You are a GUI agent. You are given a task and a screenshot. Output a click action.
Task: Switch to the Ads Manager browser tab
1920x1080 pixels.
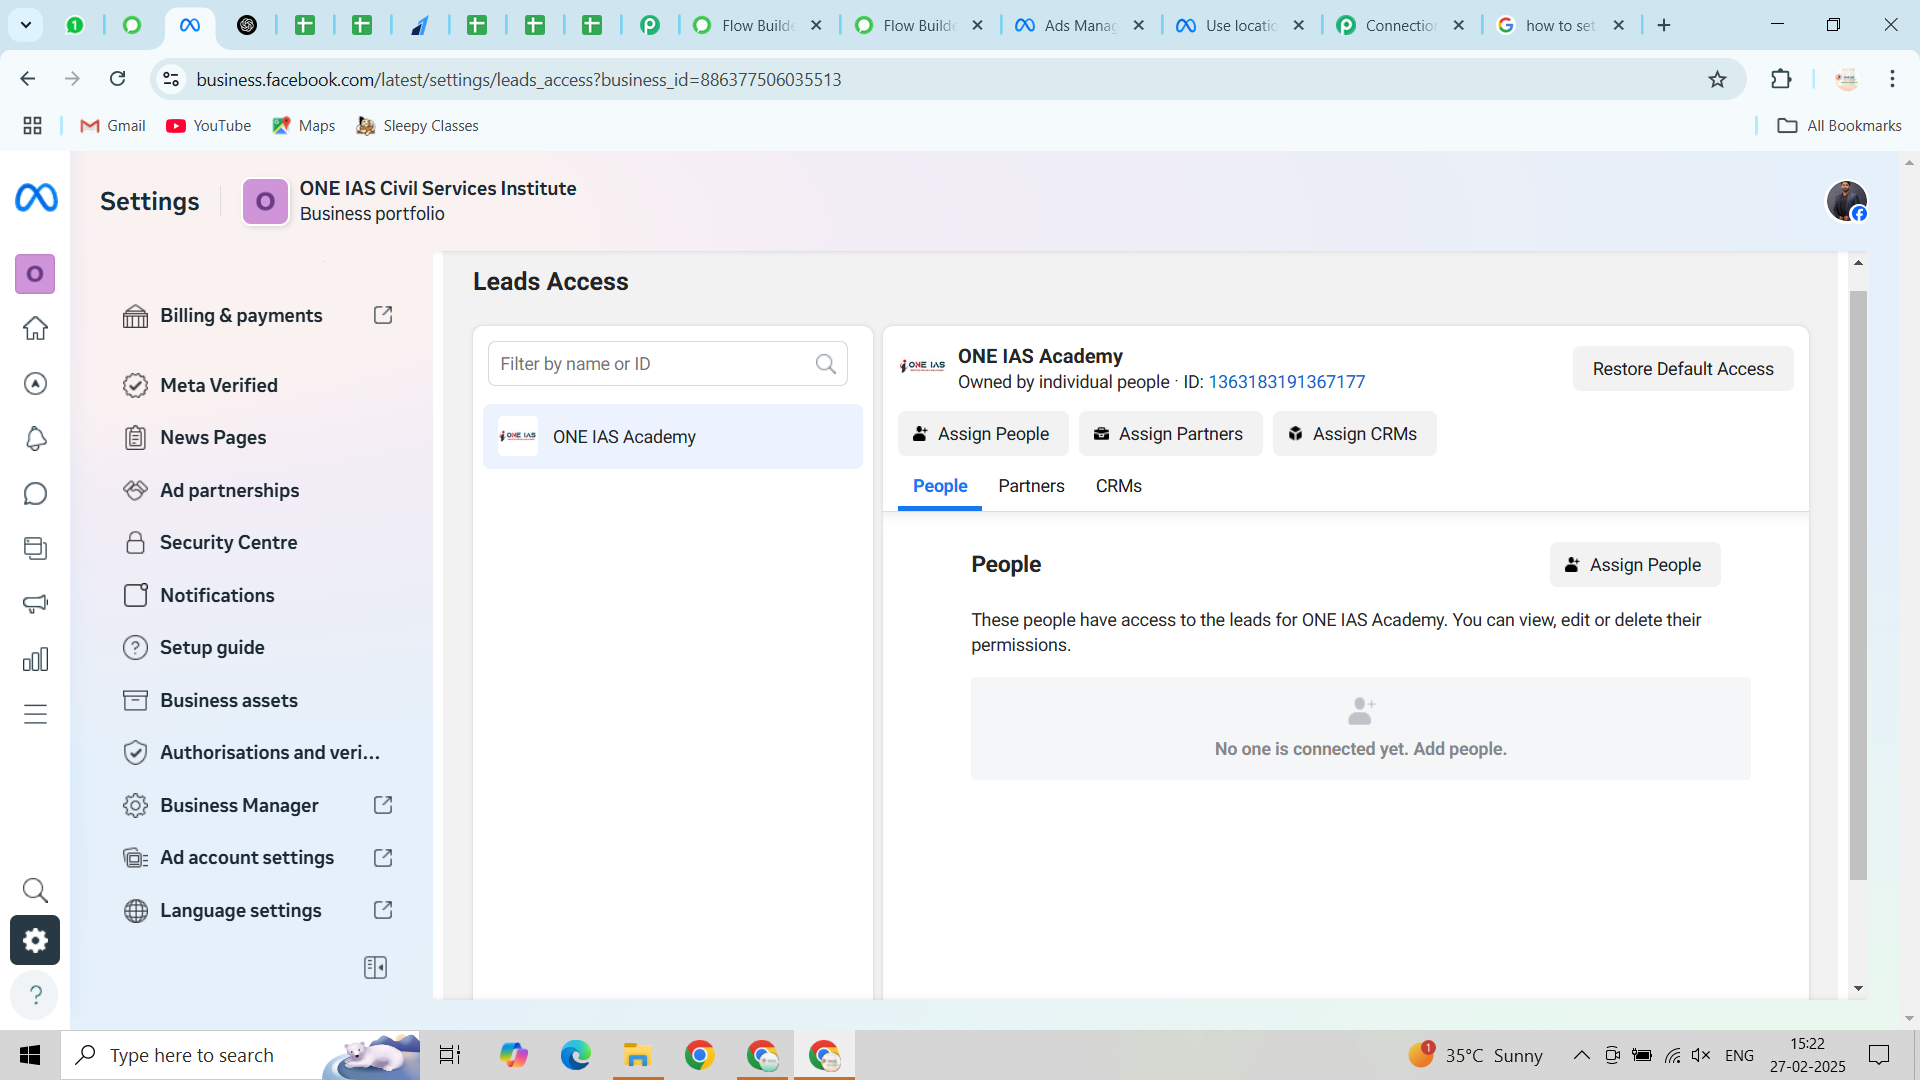1080,25
